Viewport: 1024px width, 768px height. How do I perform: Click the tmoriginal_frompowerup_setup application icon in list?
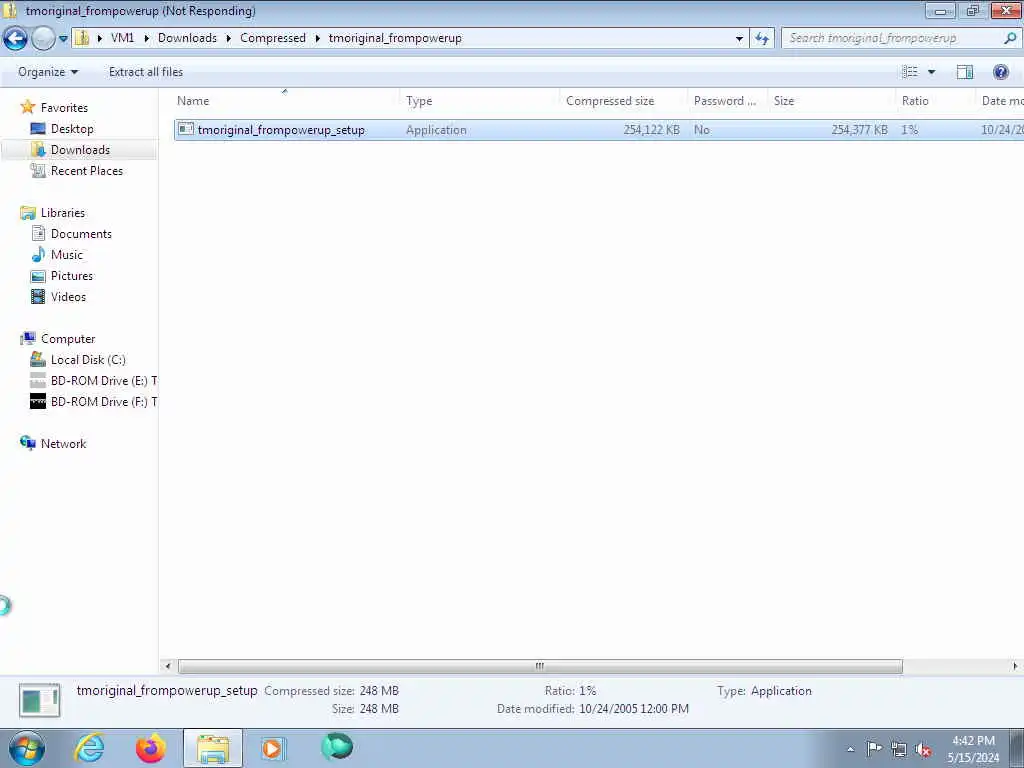tap(186, 129)
